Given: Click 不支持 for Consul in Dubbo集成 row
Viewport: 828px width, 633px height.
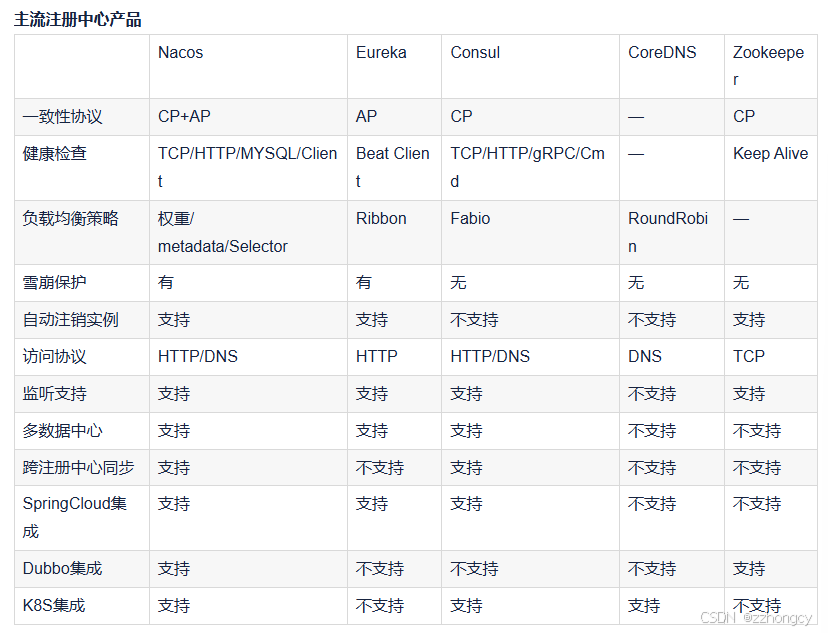Looking at the screenshot, I should coord(474,569).
